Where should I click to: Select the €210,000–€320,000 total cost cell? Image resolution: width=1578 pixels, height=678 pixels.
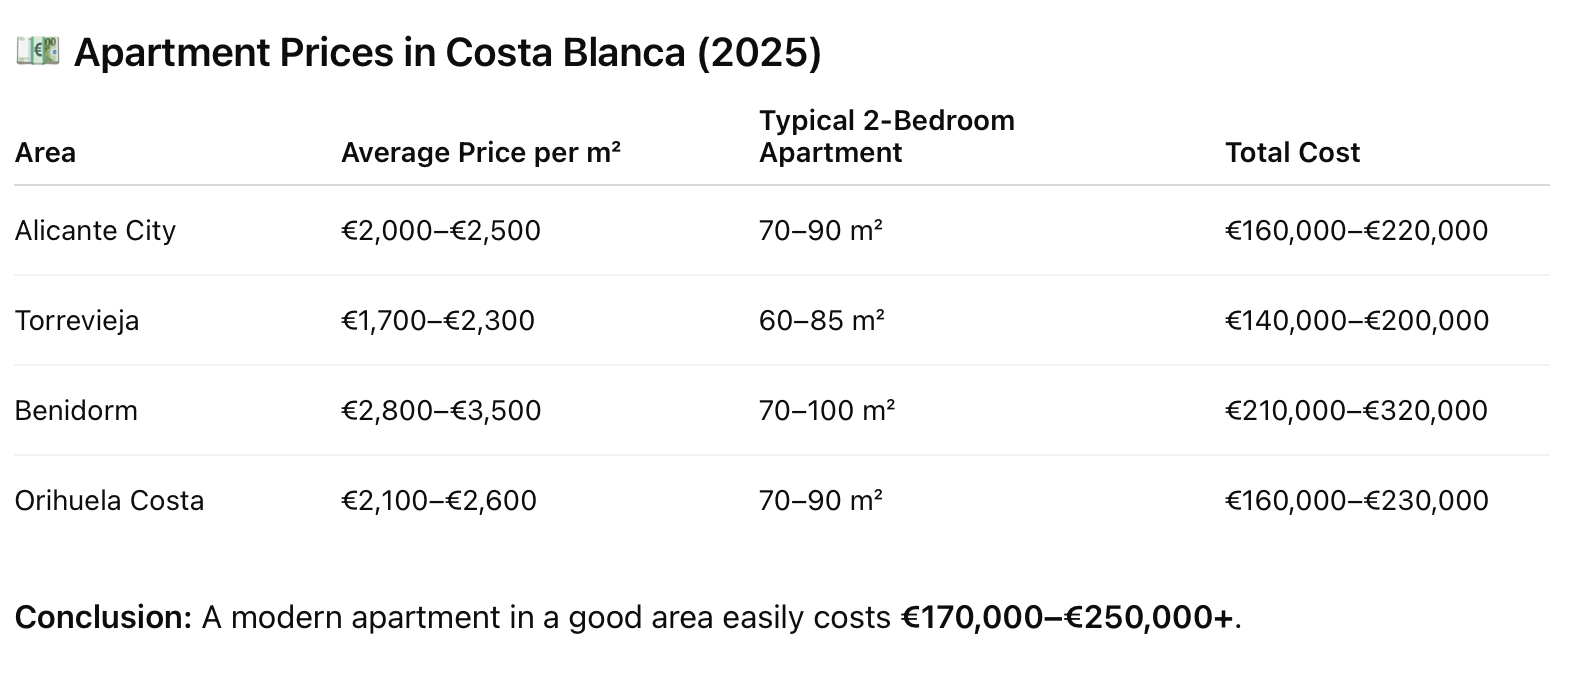point(1356,410)
